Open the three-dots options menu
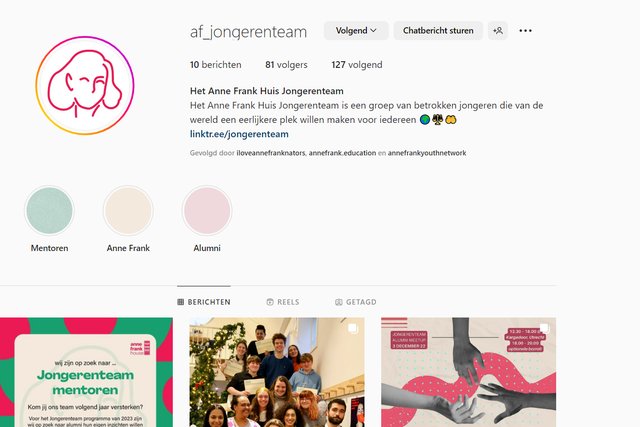Viewport: 640px width, 427px height. [525, 31]
